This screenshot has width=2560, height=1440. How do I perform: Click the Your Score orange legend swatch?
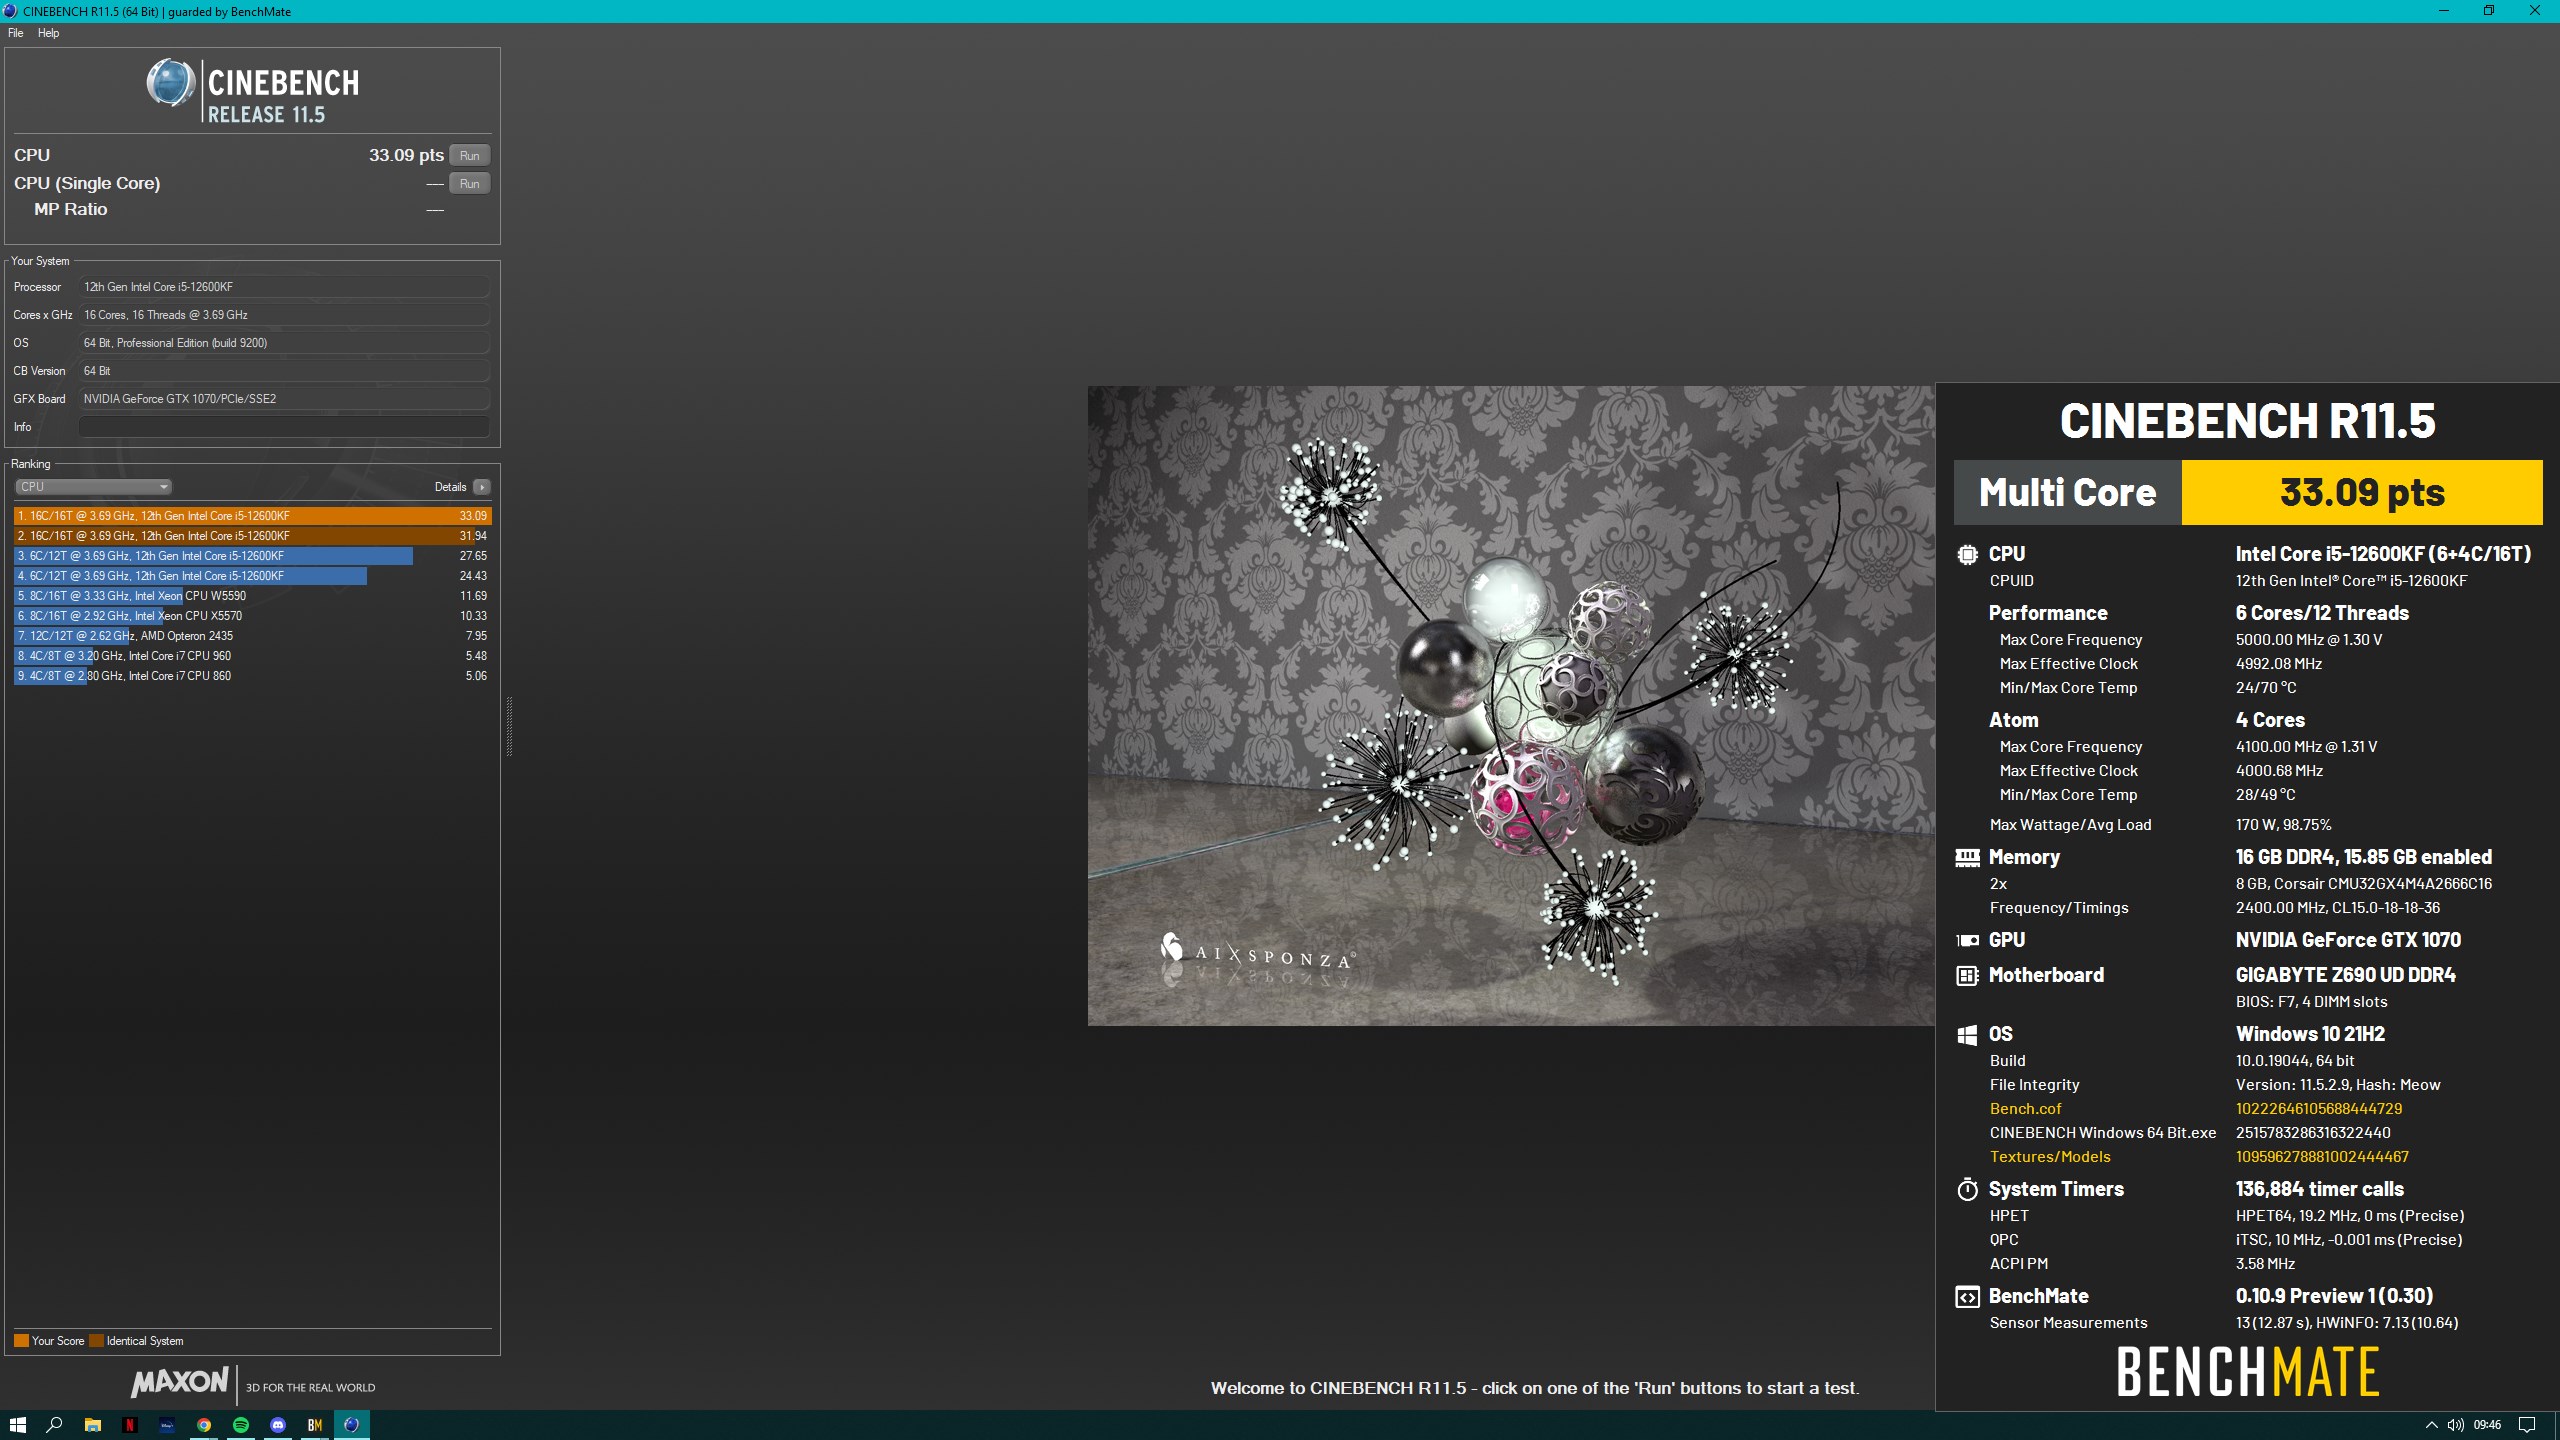(21, 1341)
